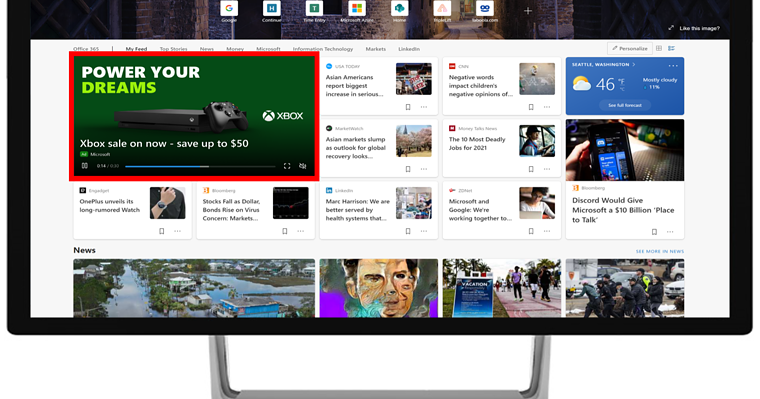Screen dimensions: 760x399
Task: Make the Xbox ad video fullscreen
Action: [287, 166]
